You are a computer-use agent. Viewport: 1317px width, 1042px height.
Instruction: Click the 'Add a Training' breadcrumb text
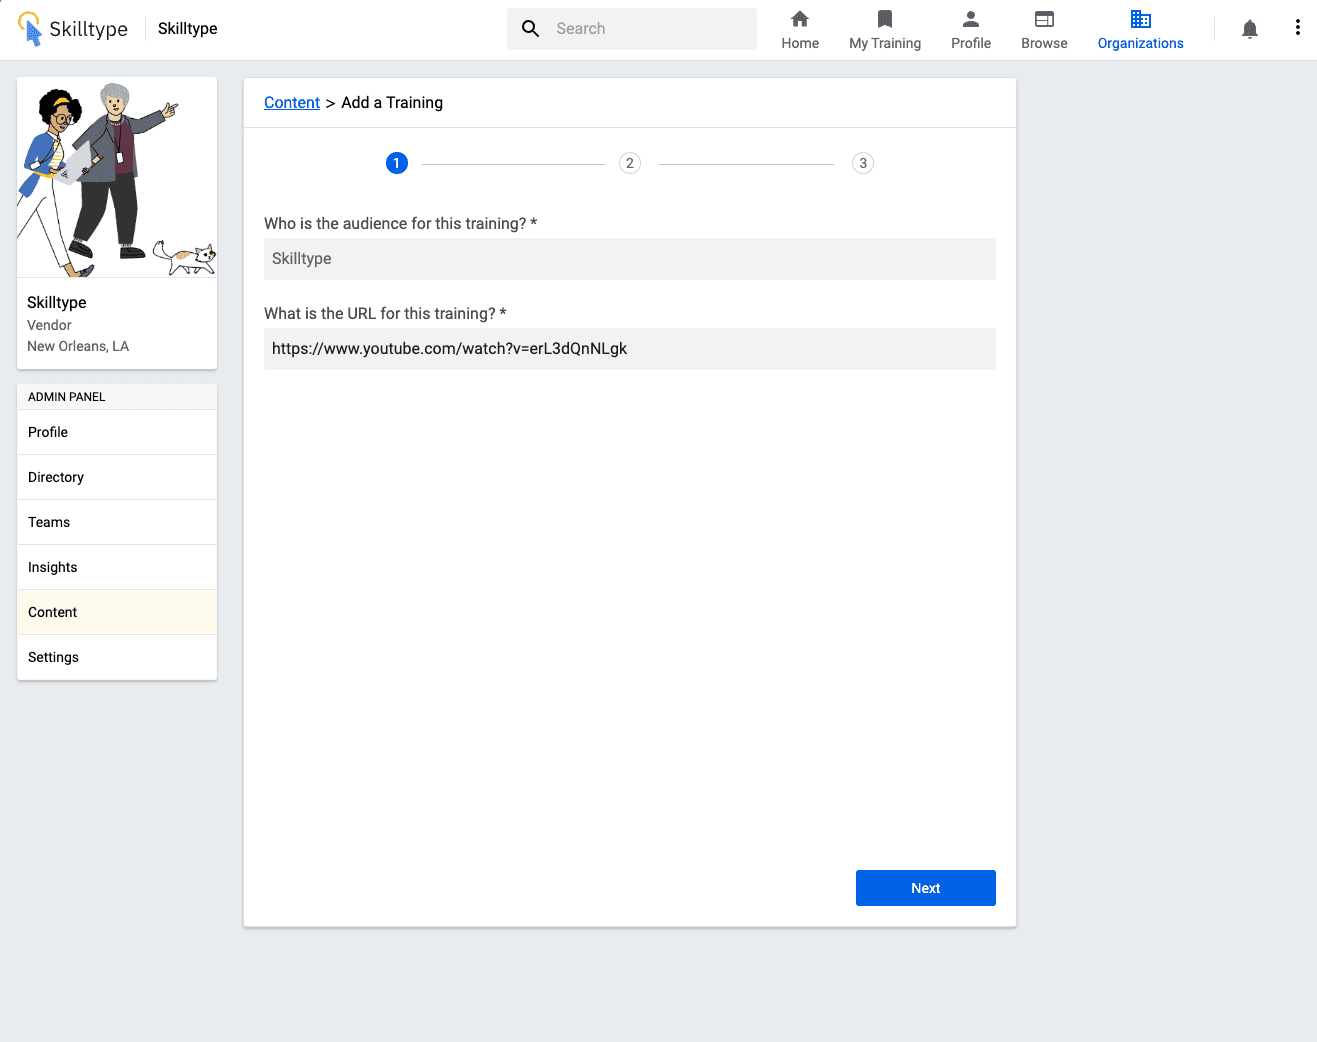coord(392,103)
